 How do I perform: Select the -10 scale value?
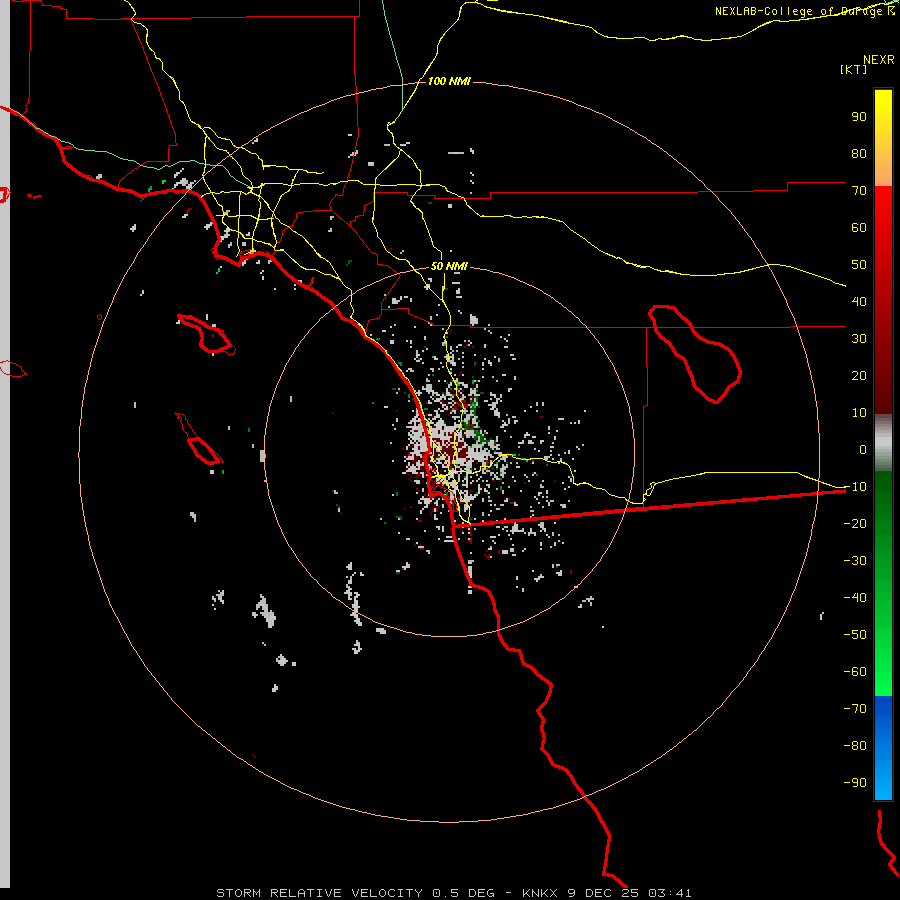pyautogui.click(x=855, y=487)
